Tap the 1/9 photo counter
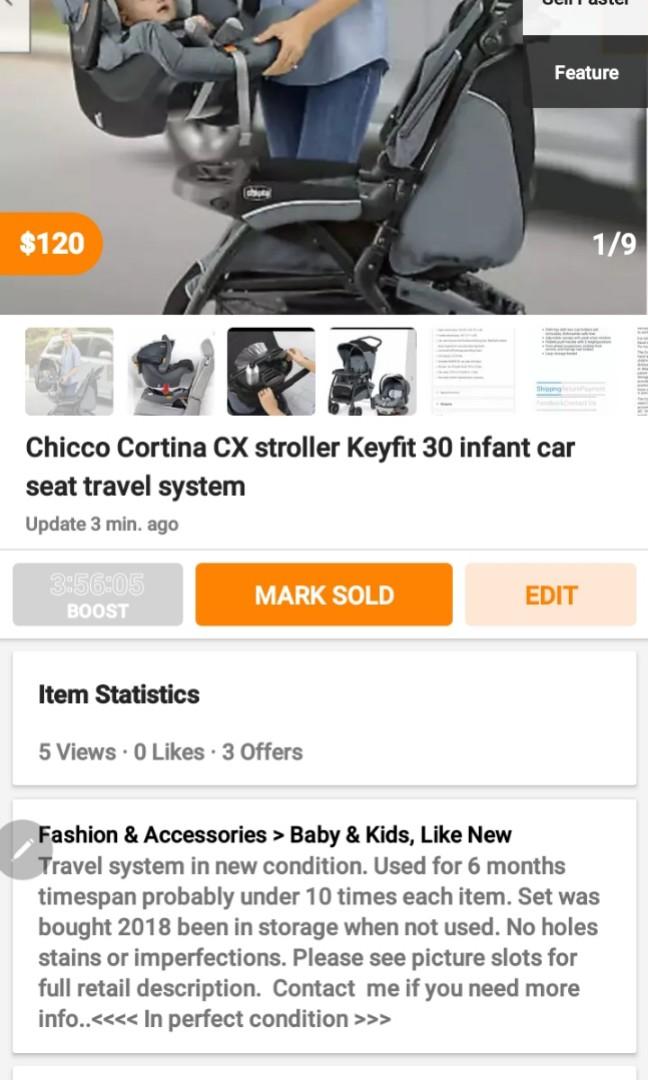 click(x=614, y=244)
